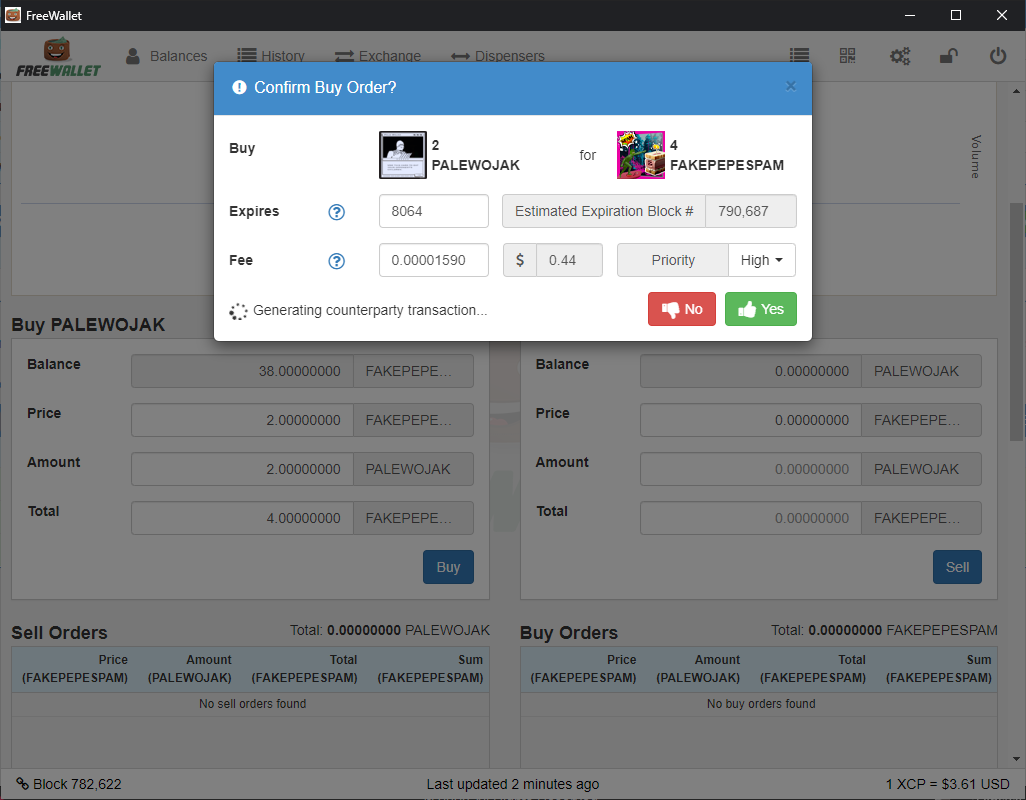Edit buy Price field 2.00000000
The width and height of the screenshot is (1026, 800).
243,420
